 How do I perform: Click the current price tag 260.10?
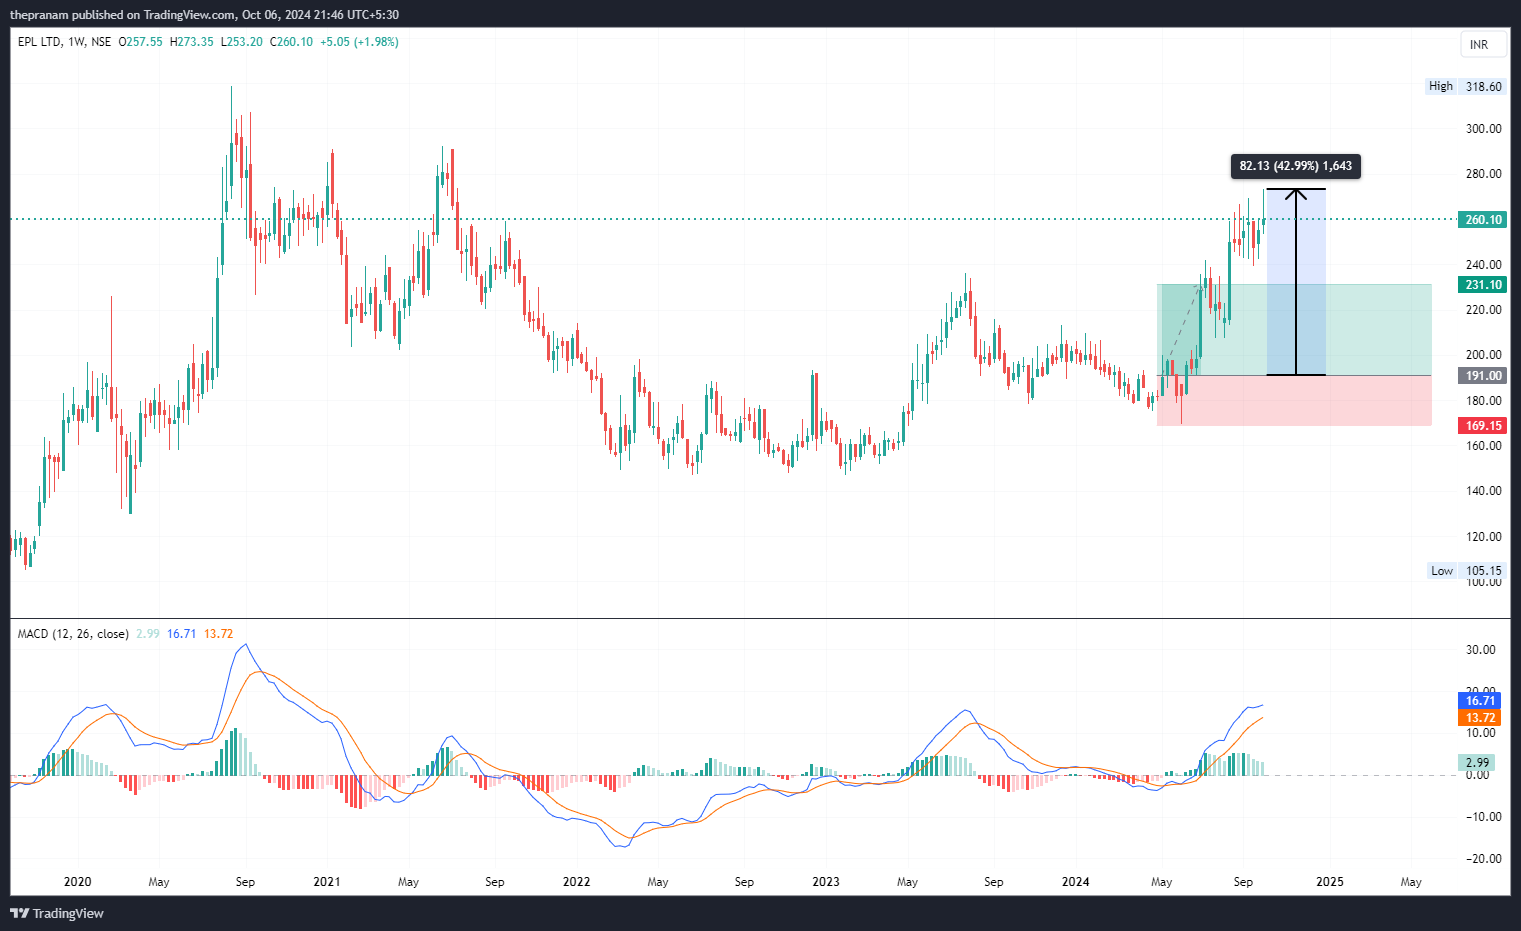[1483, 220]
